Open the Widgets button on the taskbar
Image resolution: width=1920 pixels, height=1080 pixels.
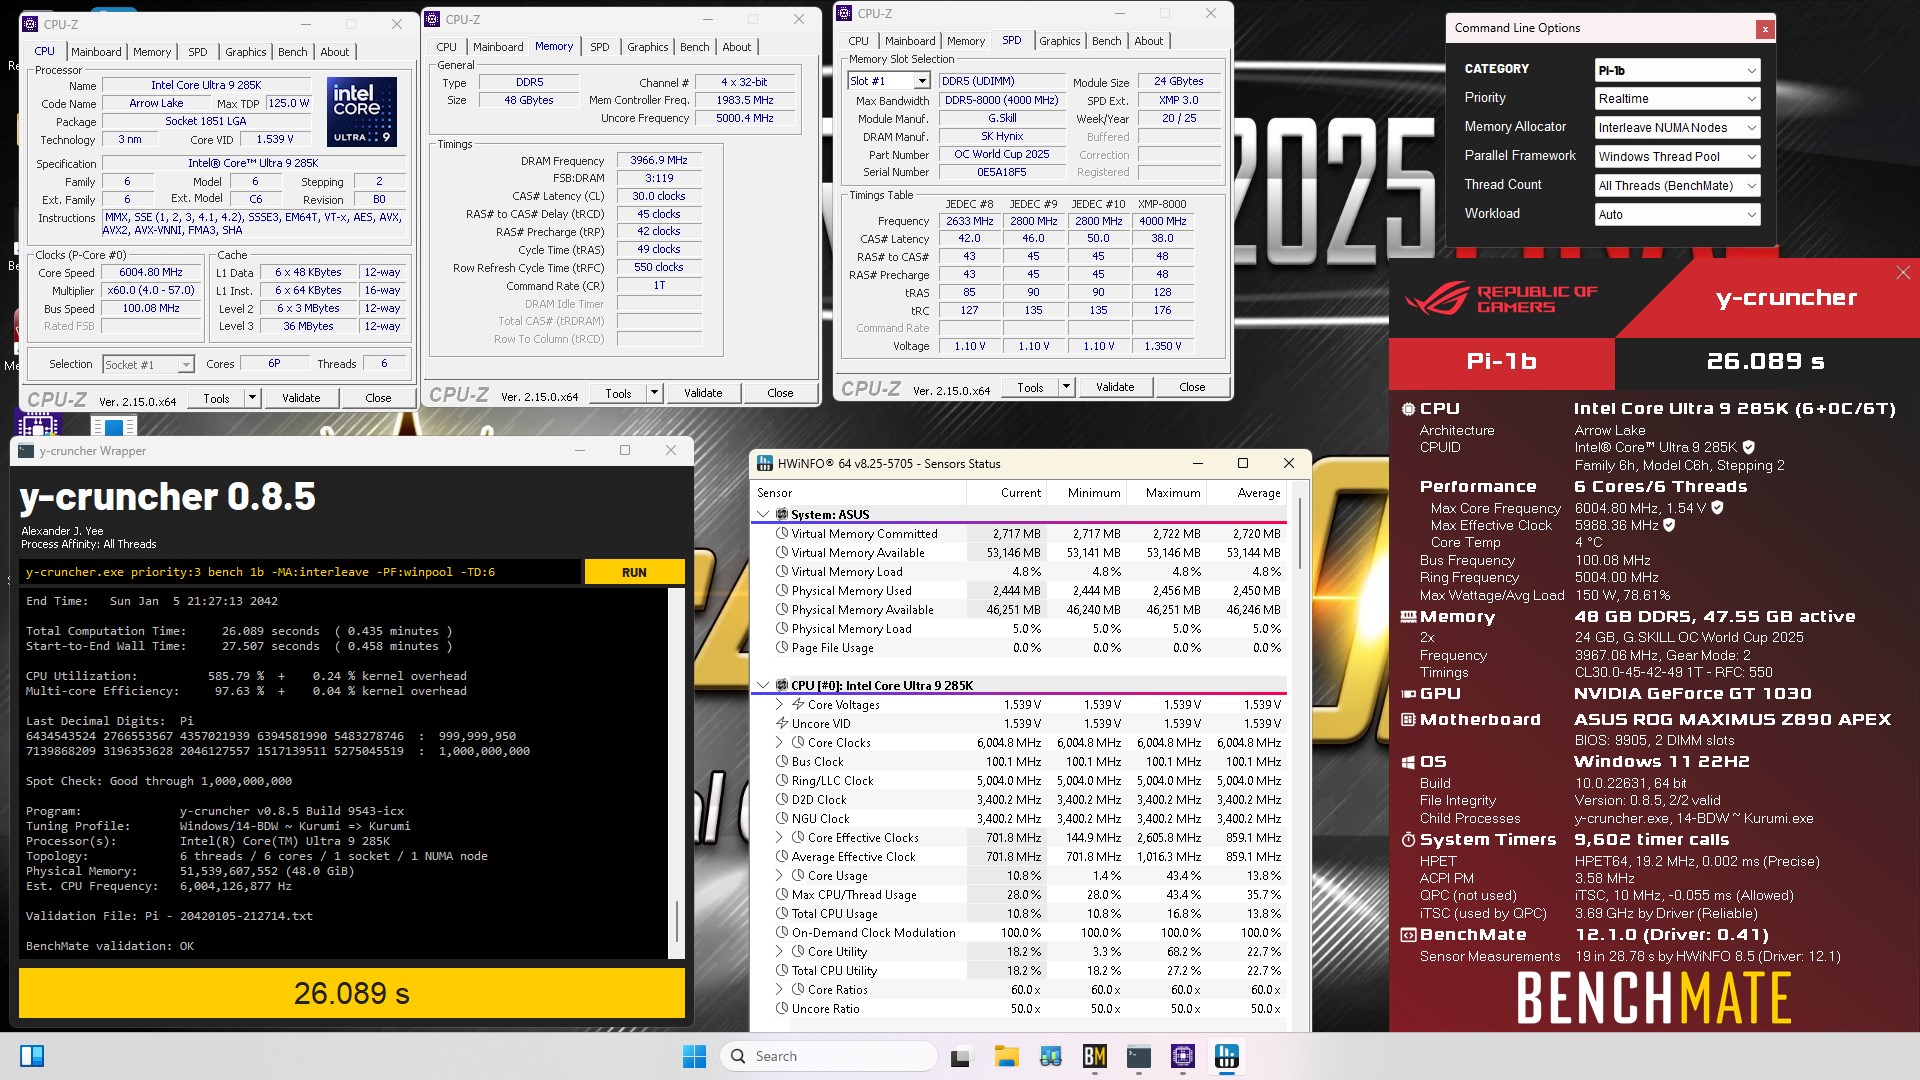tap(32, 1056)
